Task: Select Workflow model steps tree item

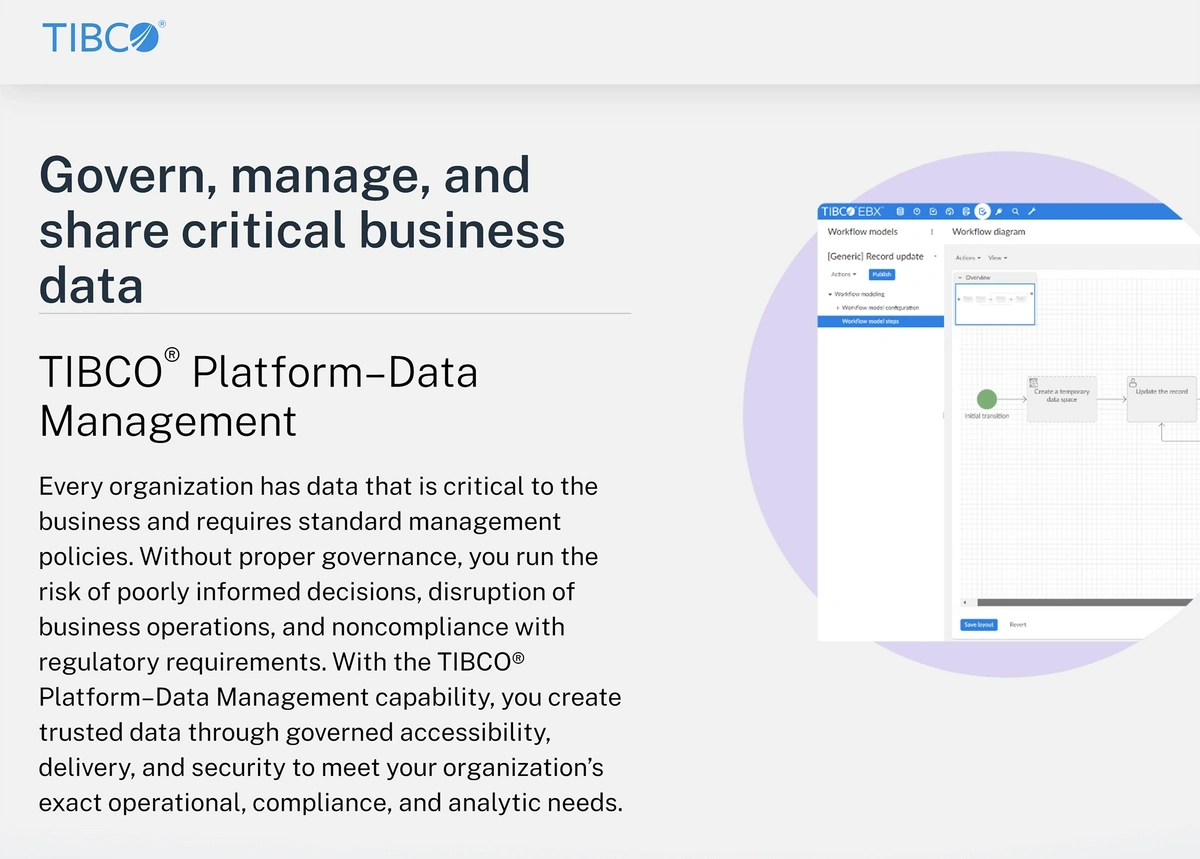Action: (881, 321)
